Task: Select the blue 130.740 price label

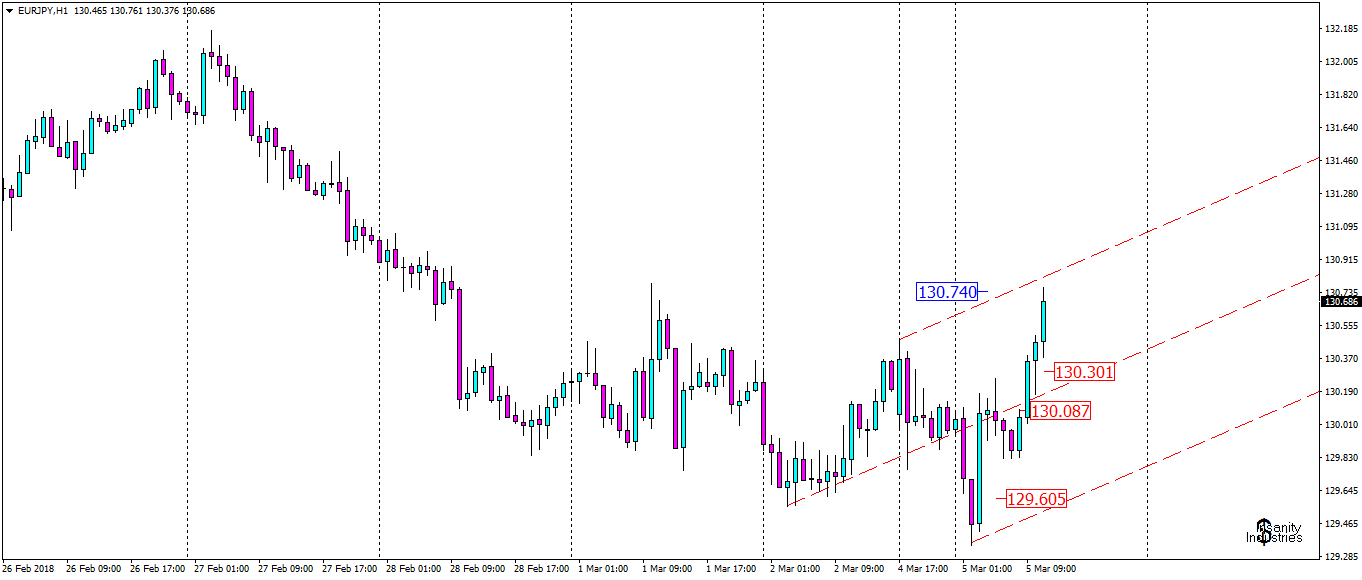Action: [x=944, y=291]
